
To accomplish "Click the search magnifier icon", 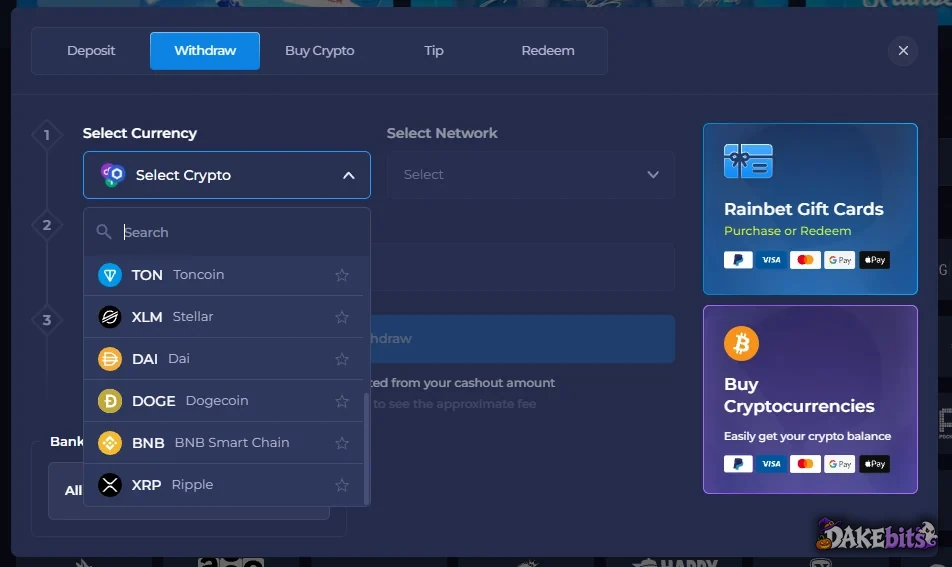I will coord(104,232).
